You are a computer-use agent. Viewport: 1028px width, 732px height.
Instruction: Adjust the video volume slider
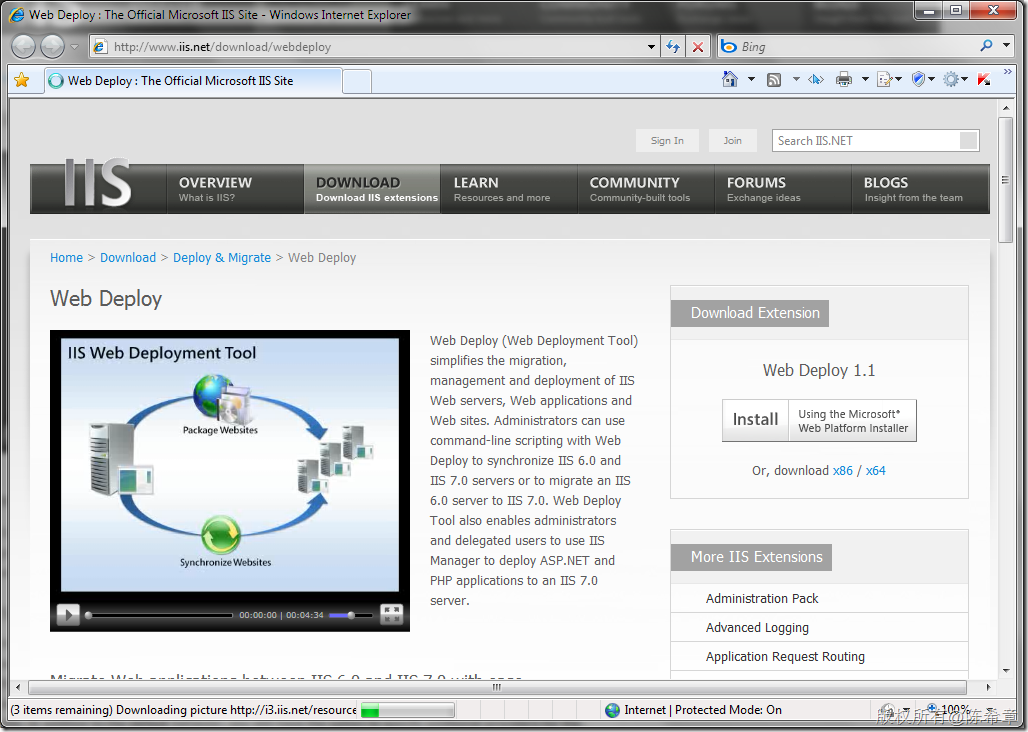point(351,615)
